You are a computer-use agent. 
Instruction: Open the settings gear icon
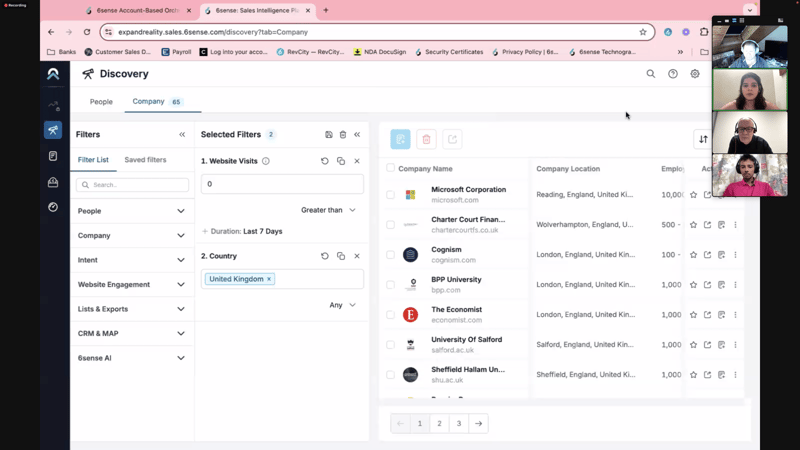(695, 74)
